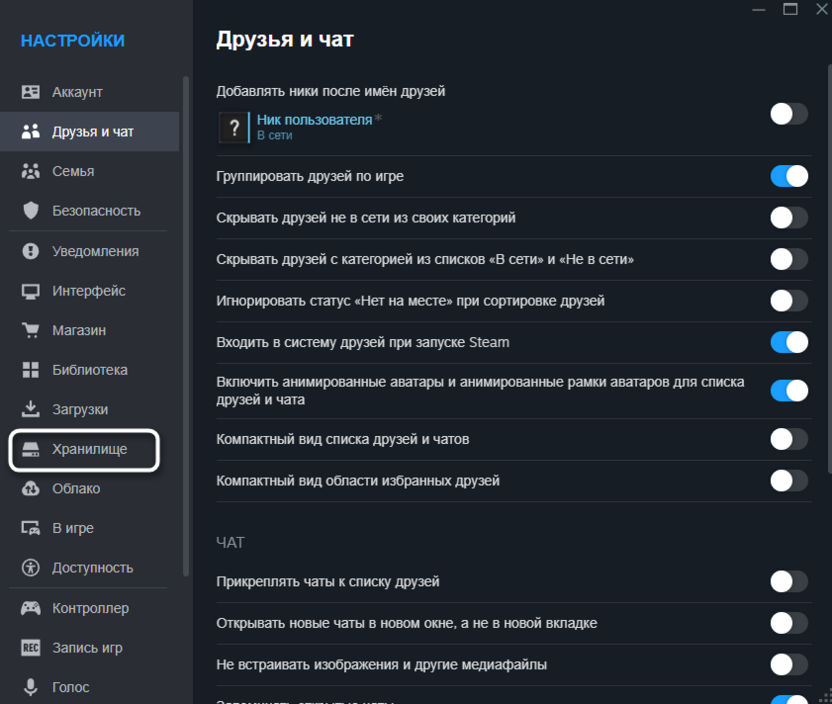Click the Облако cloud icon
This screenshot has height=704, width=832.
(30, 489)
